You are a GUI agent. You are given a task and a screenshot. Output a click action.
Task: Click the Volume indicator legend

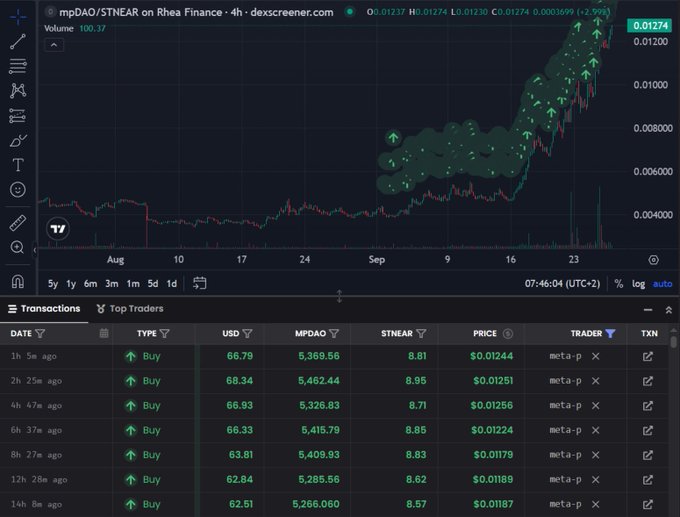tap(75, 28)
